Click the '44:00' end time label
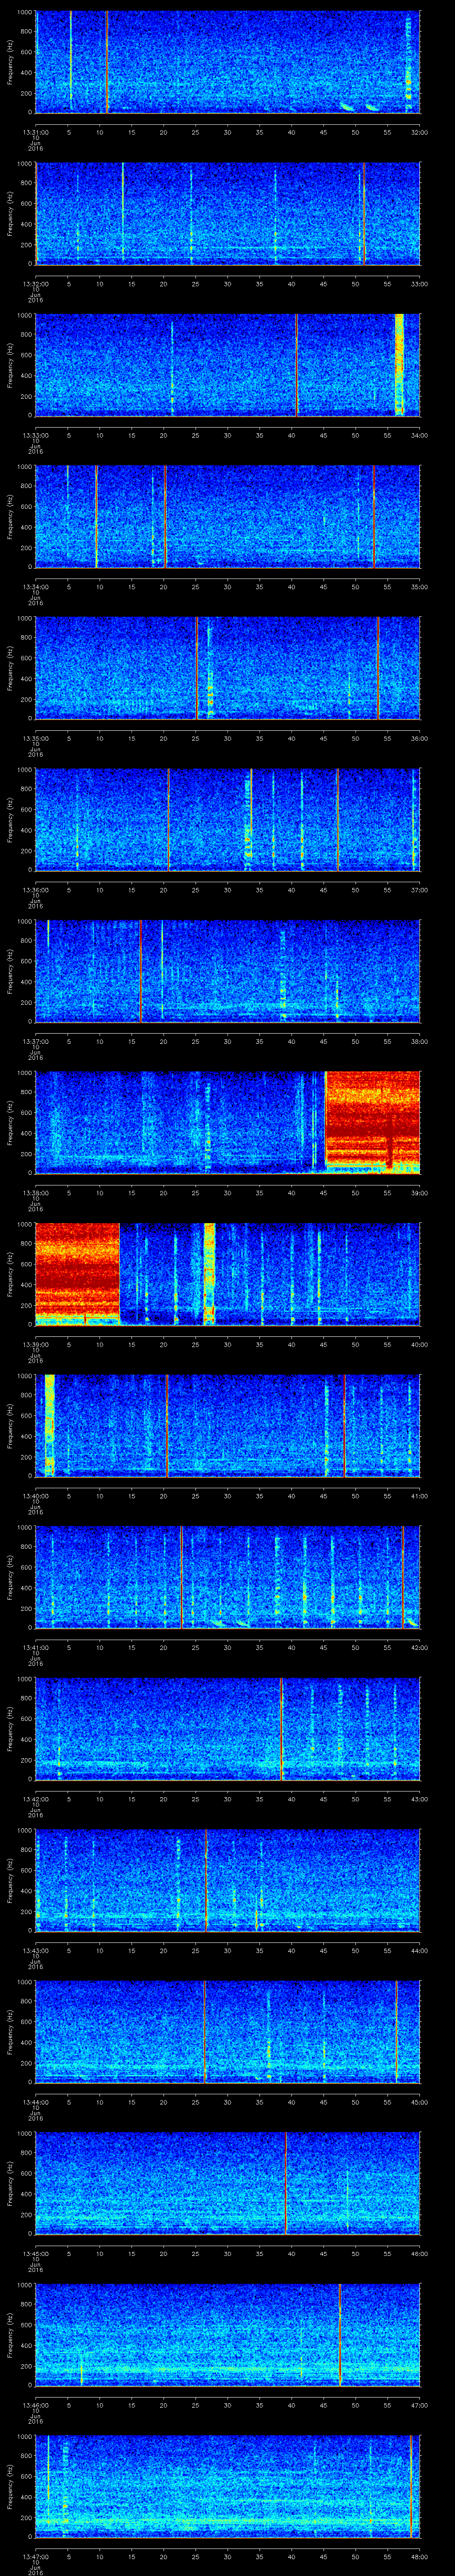The height and width of the screenshot is (2576, 455). pyautogui.click(x=419, y=1950)
